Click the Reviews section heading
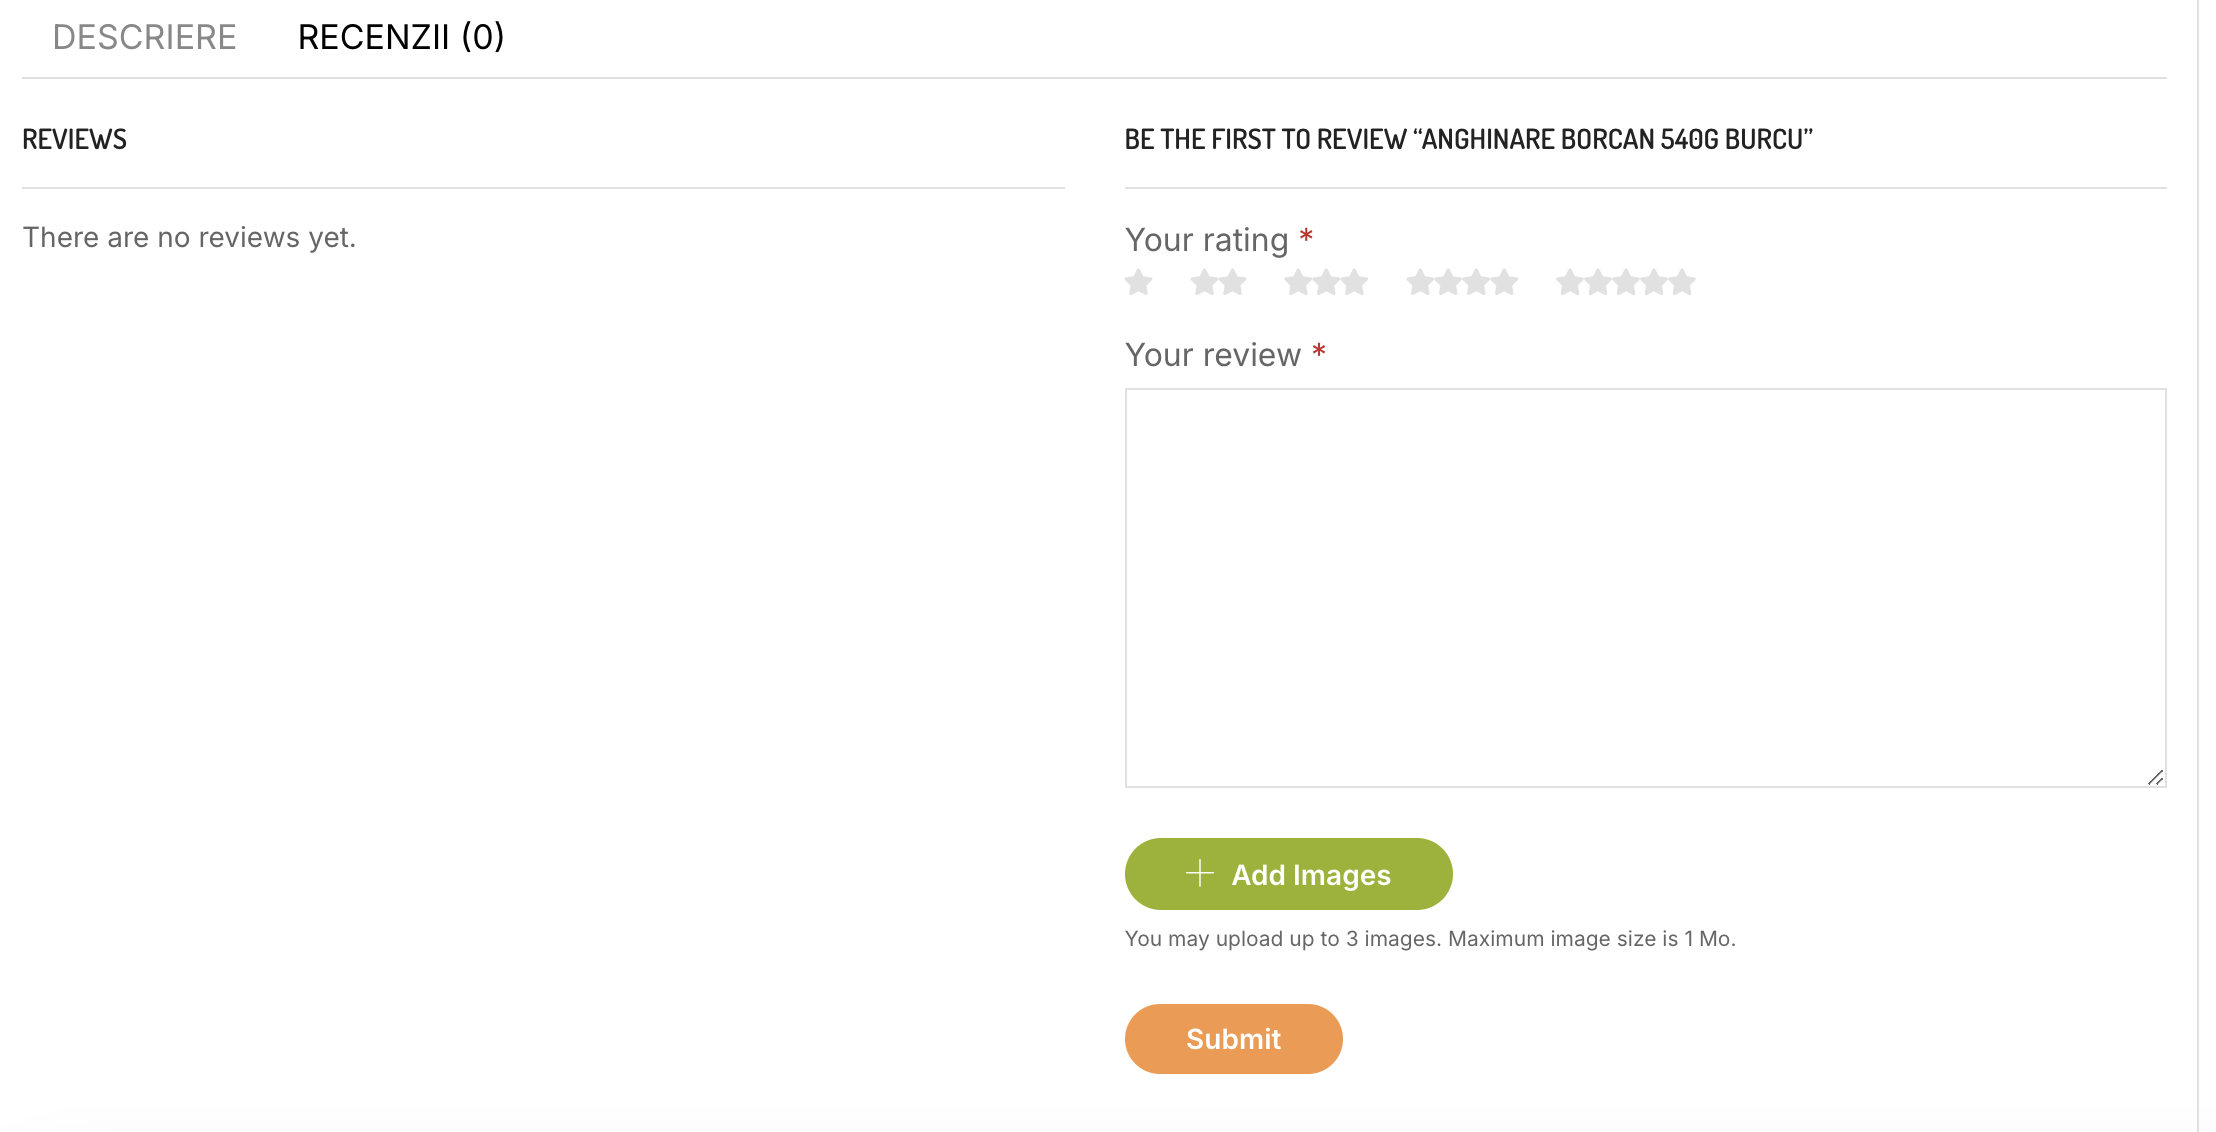Viewport: 2216px width, 1132px height. pos(75,139)
